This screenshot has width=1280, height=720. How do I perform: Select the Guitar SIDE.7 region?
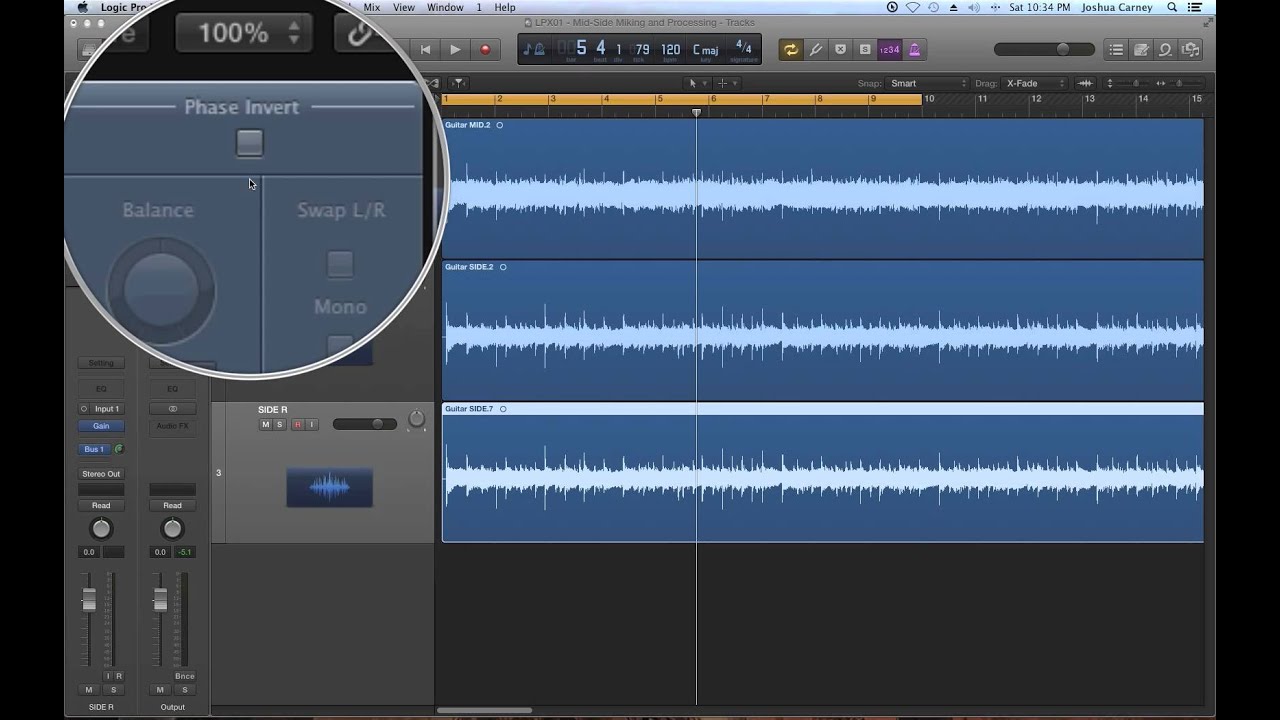pos(822,472)
